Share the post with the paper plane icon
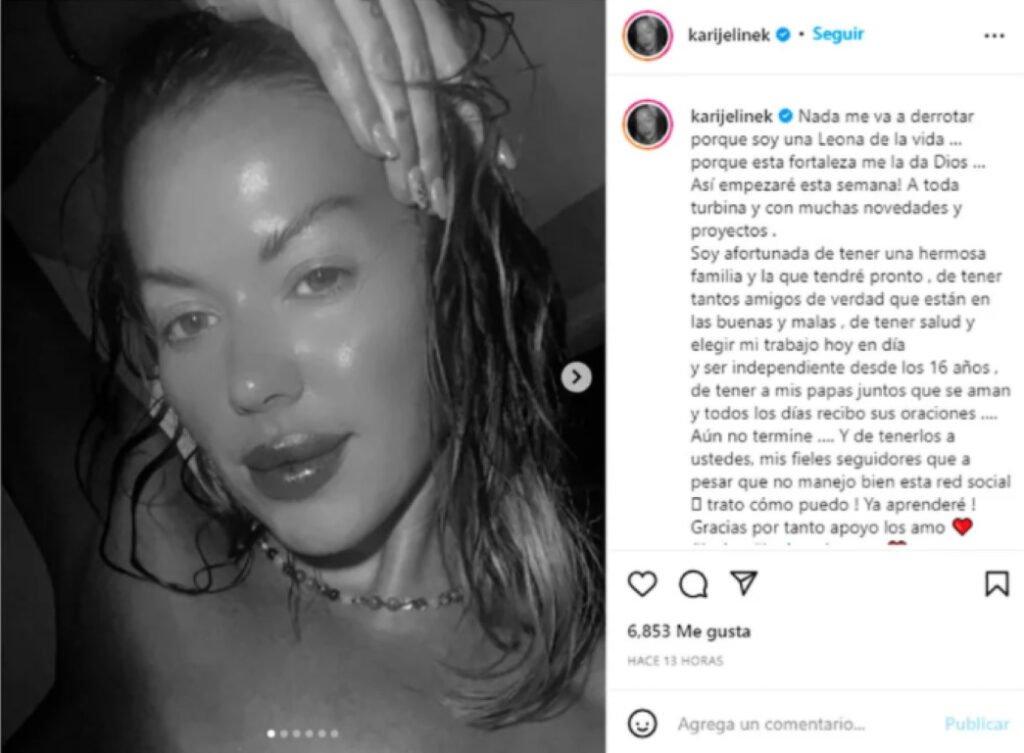 (743, 583)
